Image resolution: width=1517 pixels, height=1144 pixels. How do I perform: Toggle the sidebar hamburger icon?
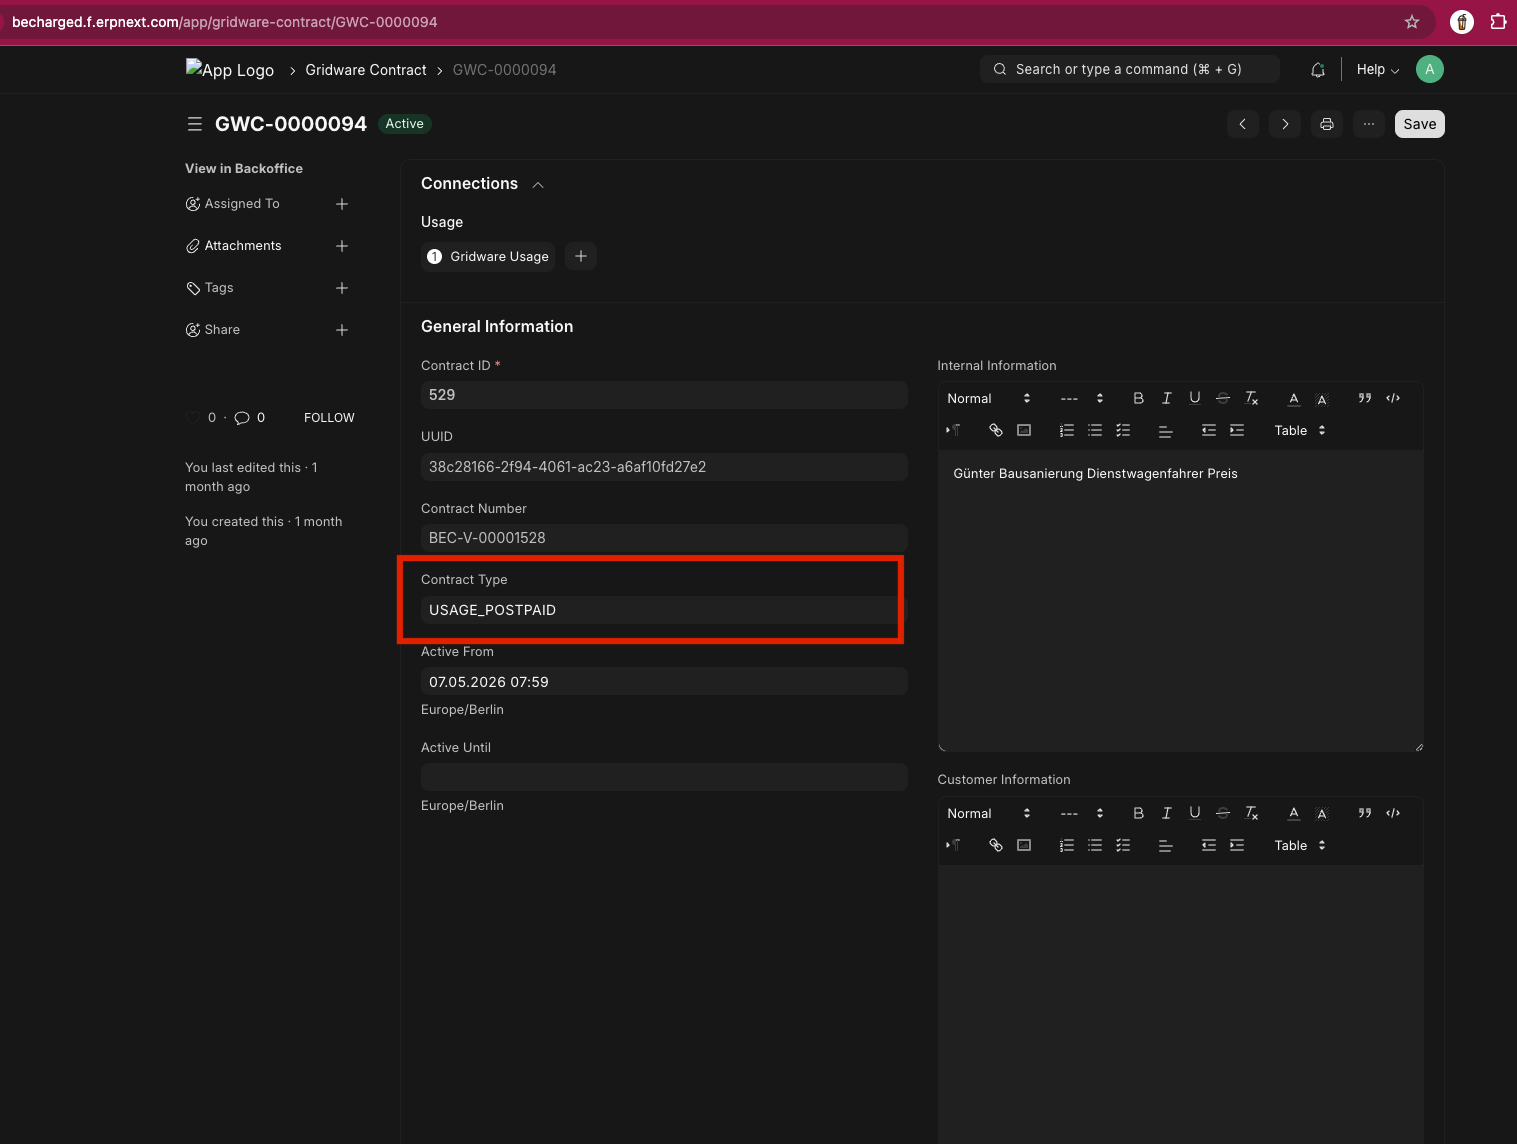[195, 124]
